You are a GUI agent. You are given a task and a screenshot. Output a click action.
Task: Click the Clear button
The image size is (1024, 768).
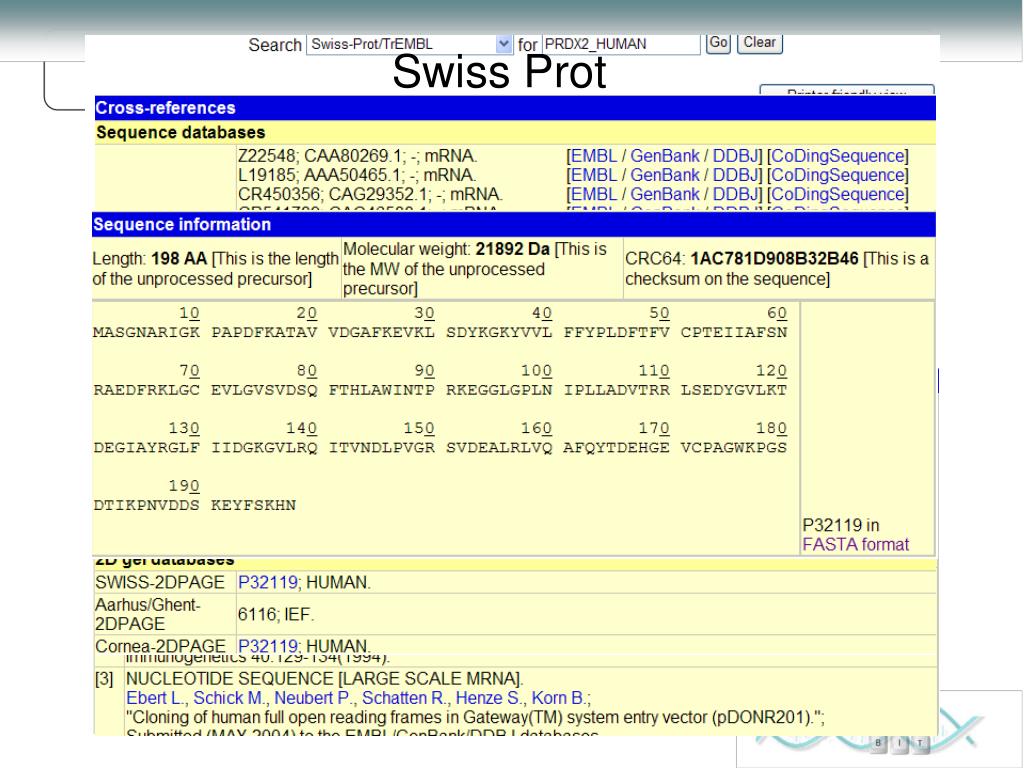pos(760,43)
